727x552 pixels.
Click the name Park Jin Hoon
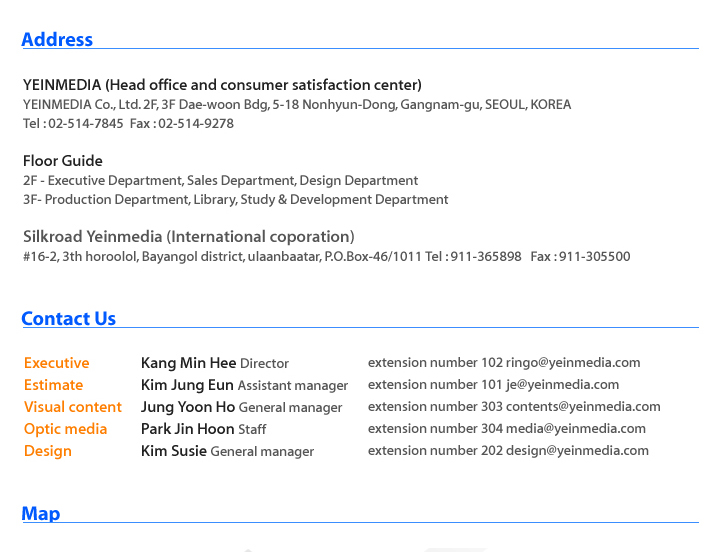tap(187, 429)
